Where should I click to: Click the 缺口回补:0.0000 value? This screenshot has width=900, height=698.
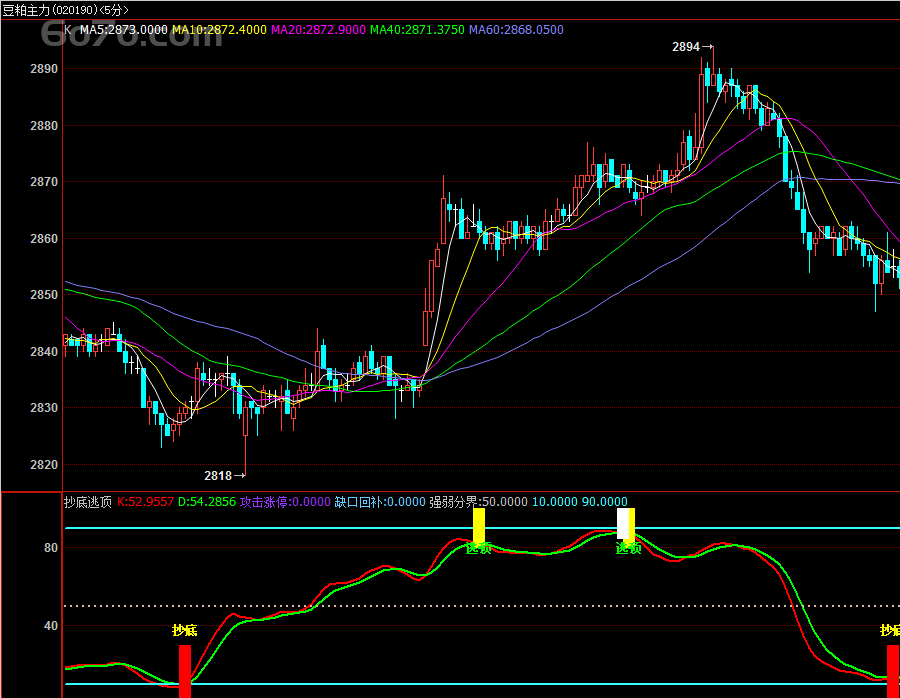(x=380, y=502)
